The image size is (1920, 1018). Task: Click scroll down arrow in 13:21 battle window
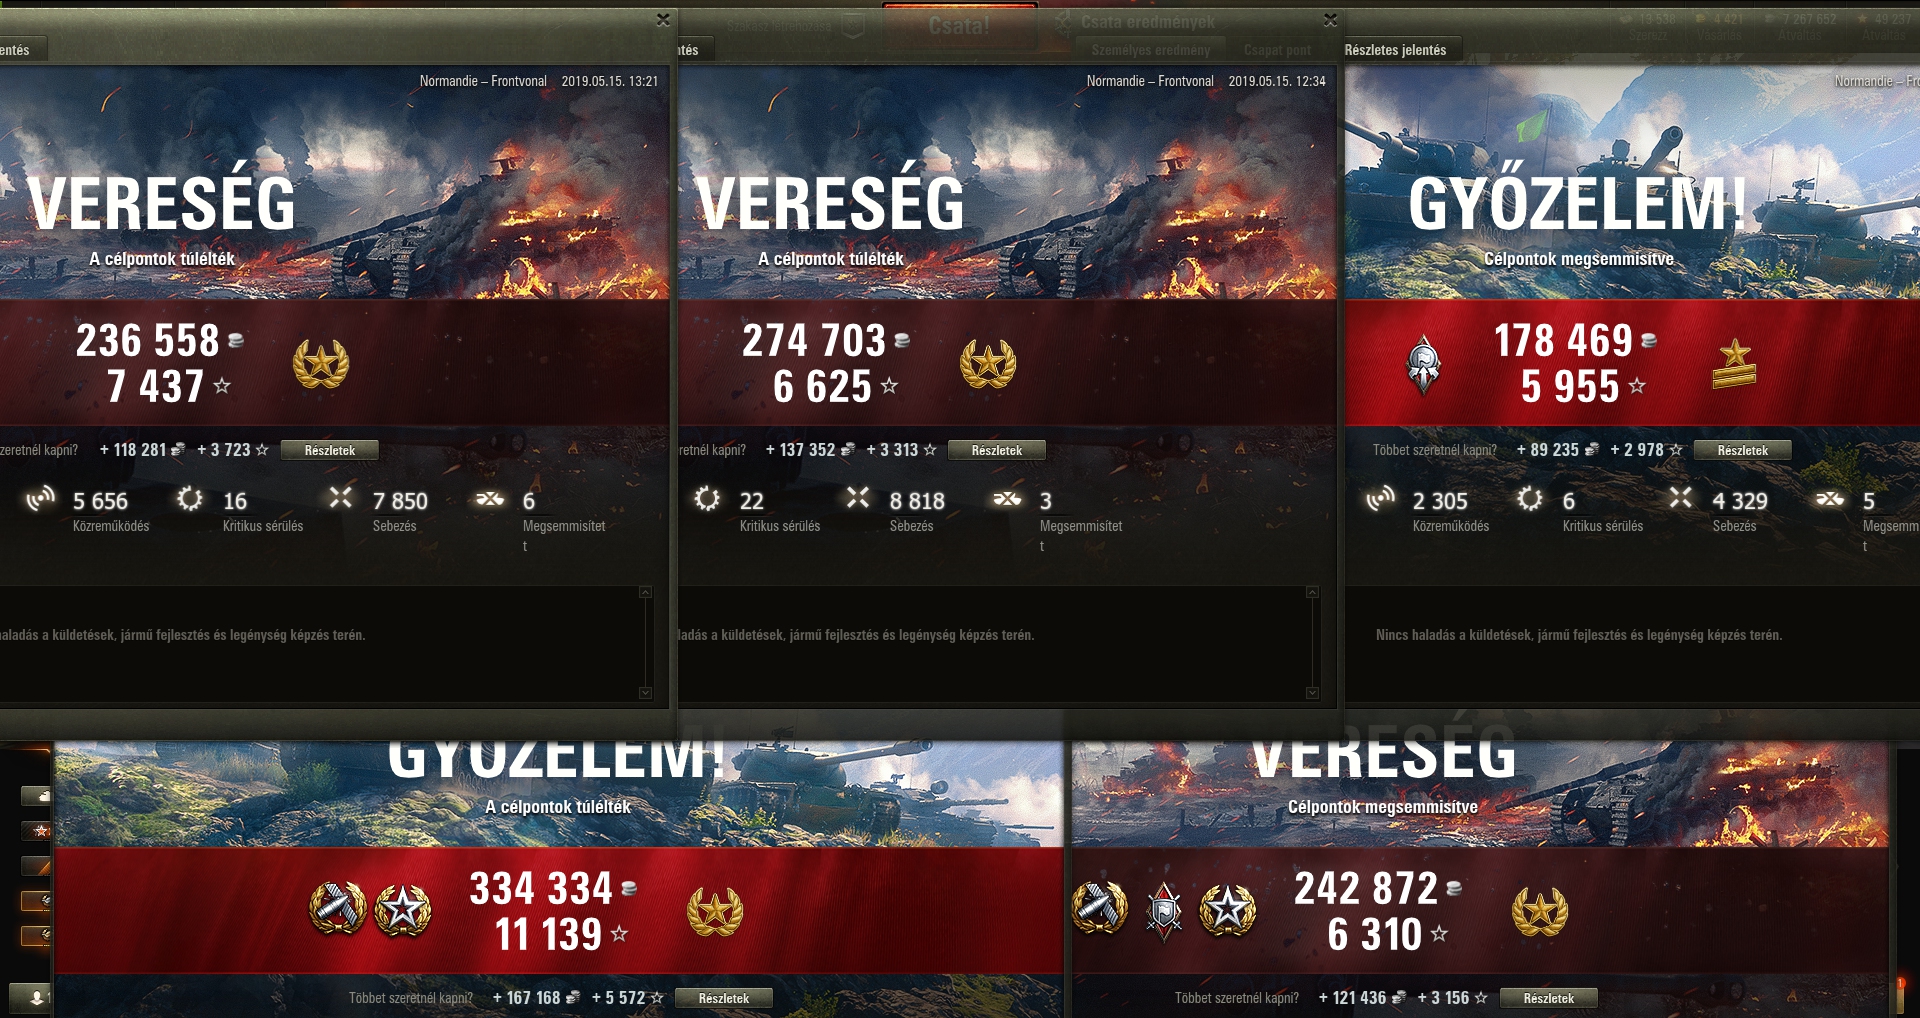point(646,693)
